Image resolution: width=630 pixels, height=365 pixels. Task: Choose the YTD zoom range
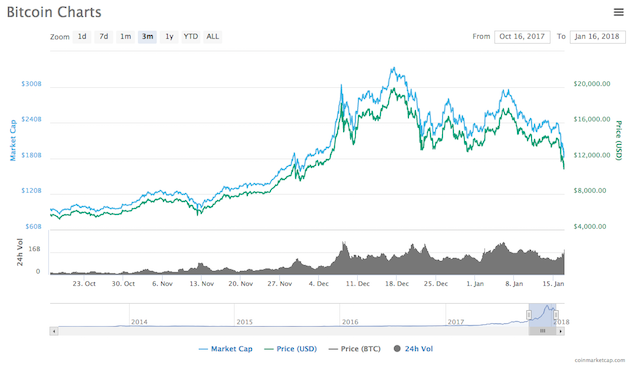[191, 37]
